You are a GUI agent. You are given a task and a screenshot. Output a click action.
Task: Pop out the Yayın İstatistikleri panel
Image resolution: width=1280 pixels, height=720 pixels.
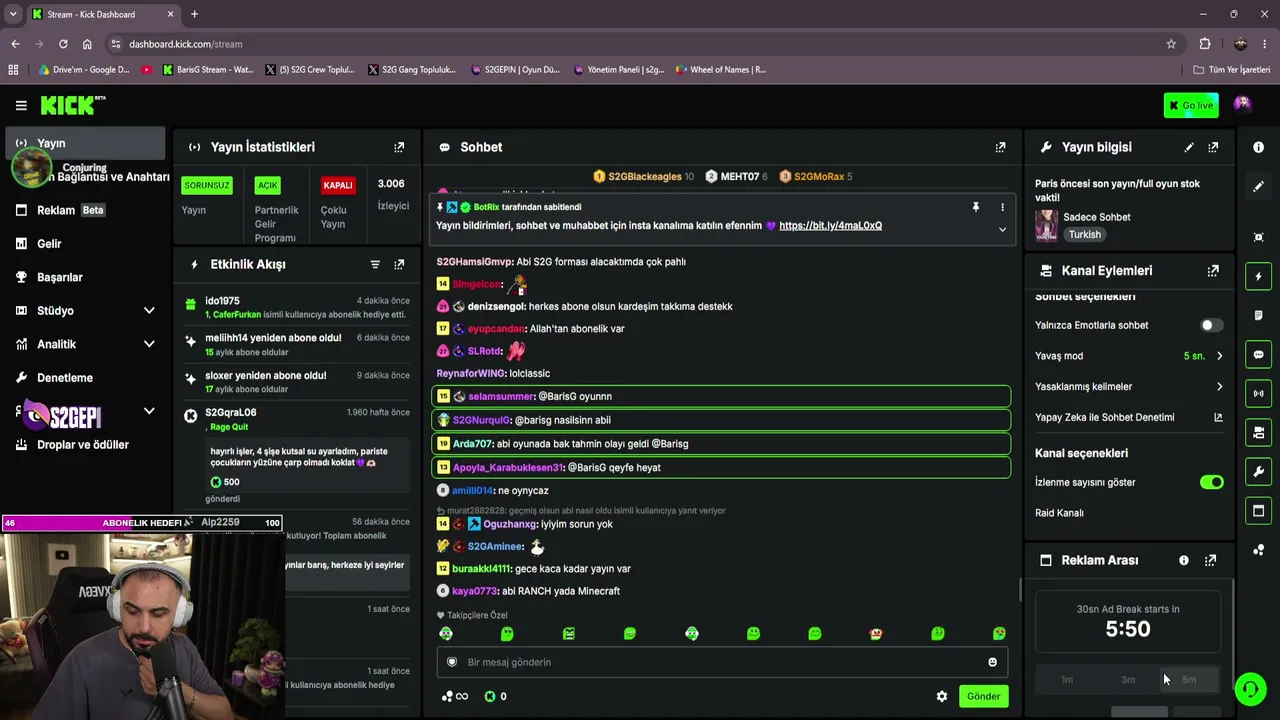(x=399, y=147)
